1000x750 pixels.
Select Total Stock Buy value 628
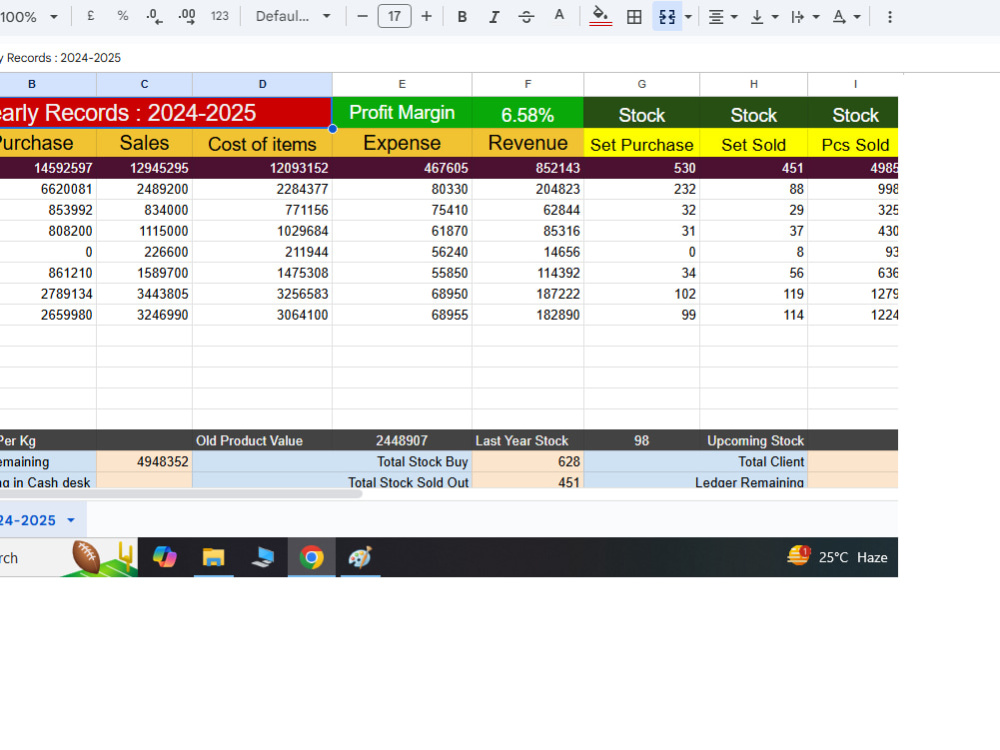(527, 462)
